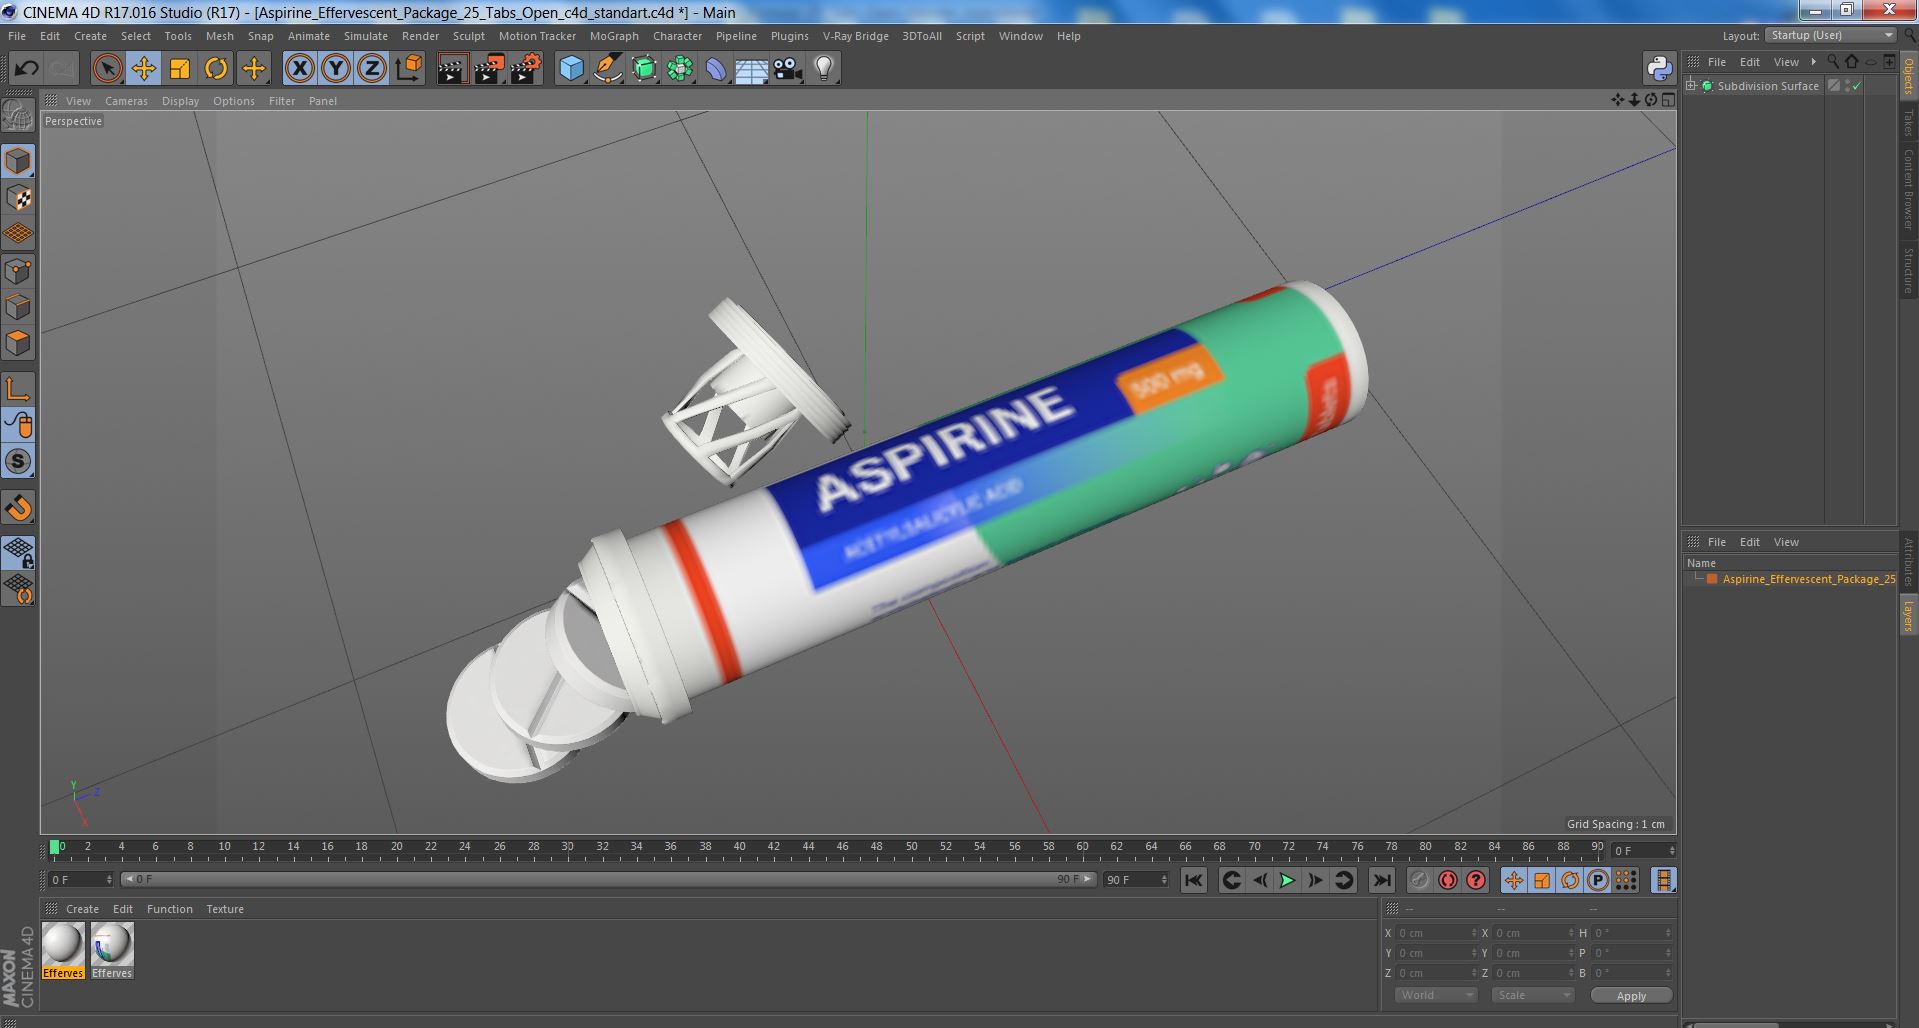Open the Scale mode dropdown

tap(1532, 995)
